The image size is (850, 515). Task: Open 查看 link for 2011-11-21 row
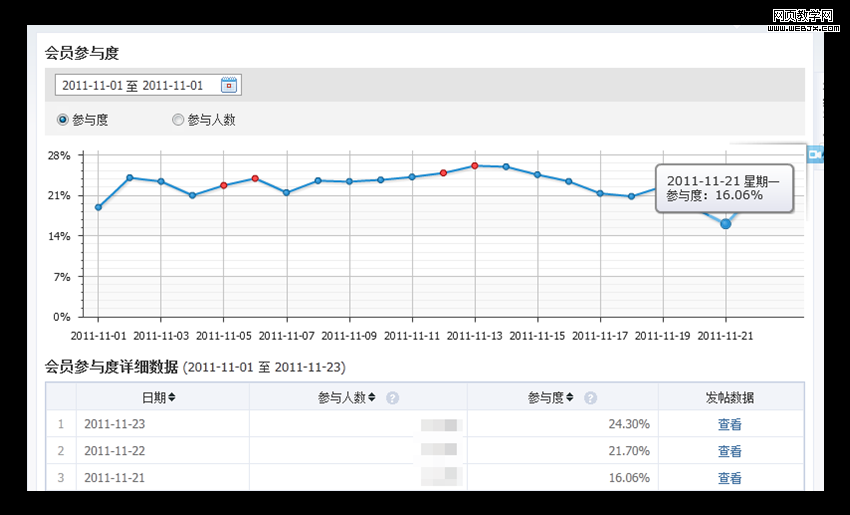click(x=730, y=478)
